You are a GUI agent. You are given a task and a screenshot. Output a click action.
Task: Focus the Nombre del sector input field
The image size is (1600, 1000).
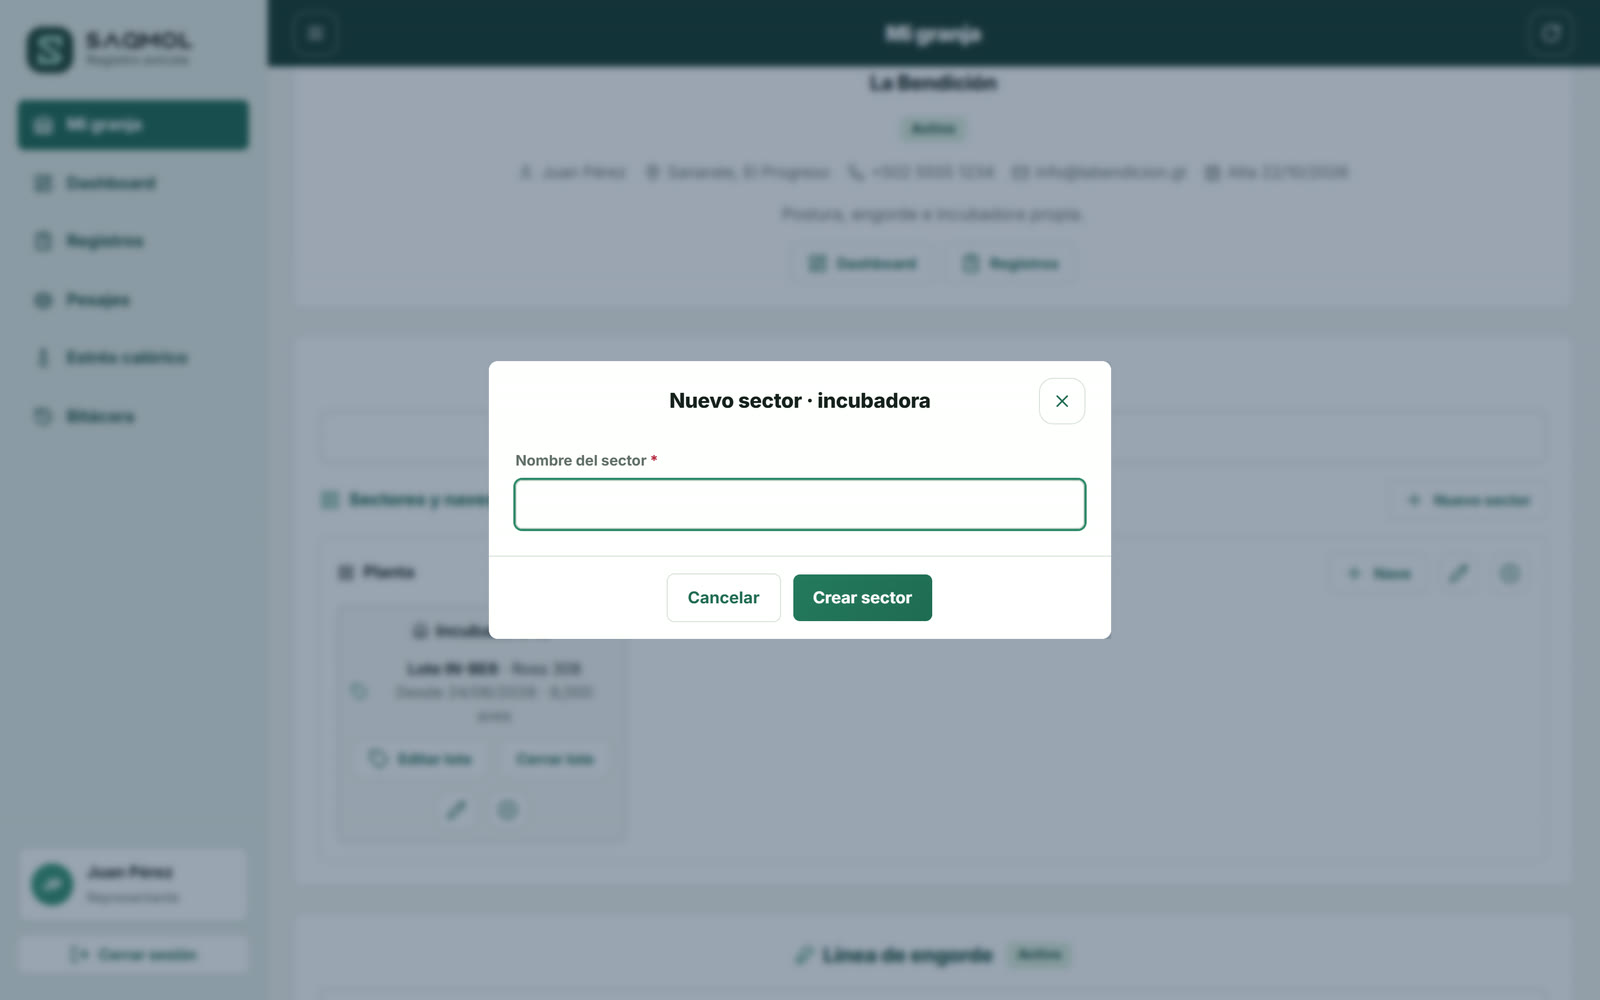[x=800, y=504]
